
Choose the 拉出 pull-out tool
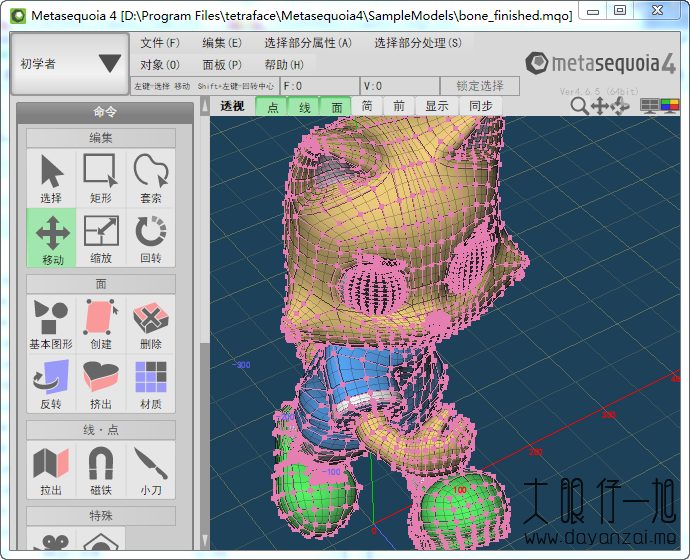click(x=51, y=470)
